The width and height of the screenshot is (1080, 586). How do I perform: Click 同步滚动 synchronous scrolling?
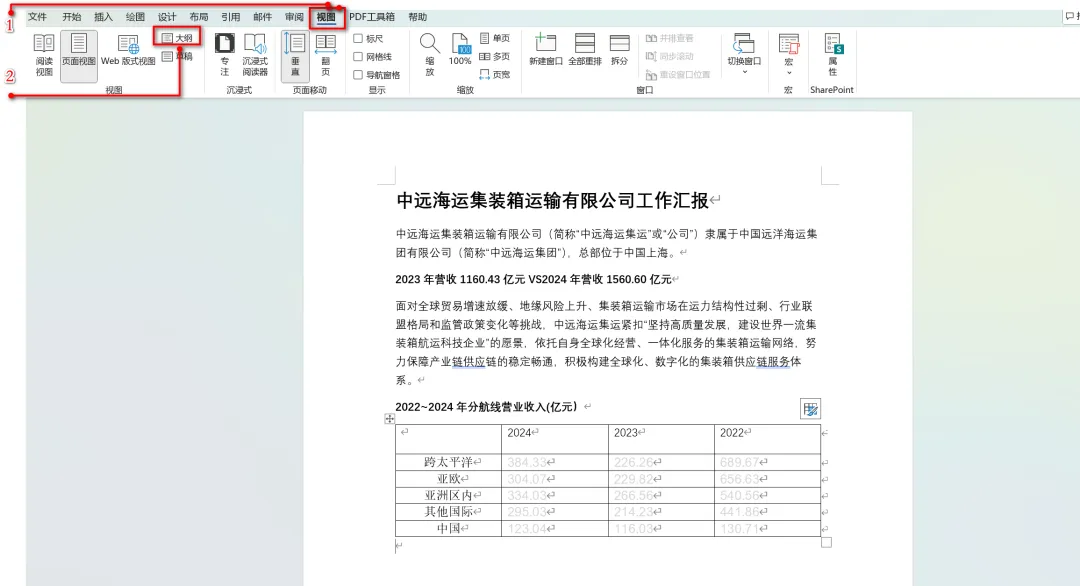point(669,56)
